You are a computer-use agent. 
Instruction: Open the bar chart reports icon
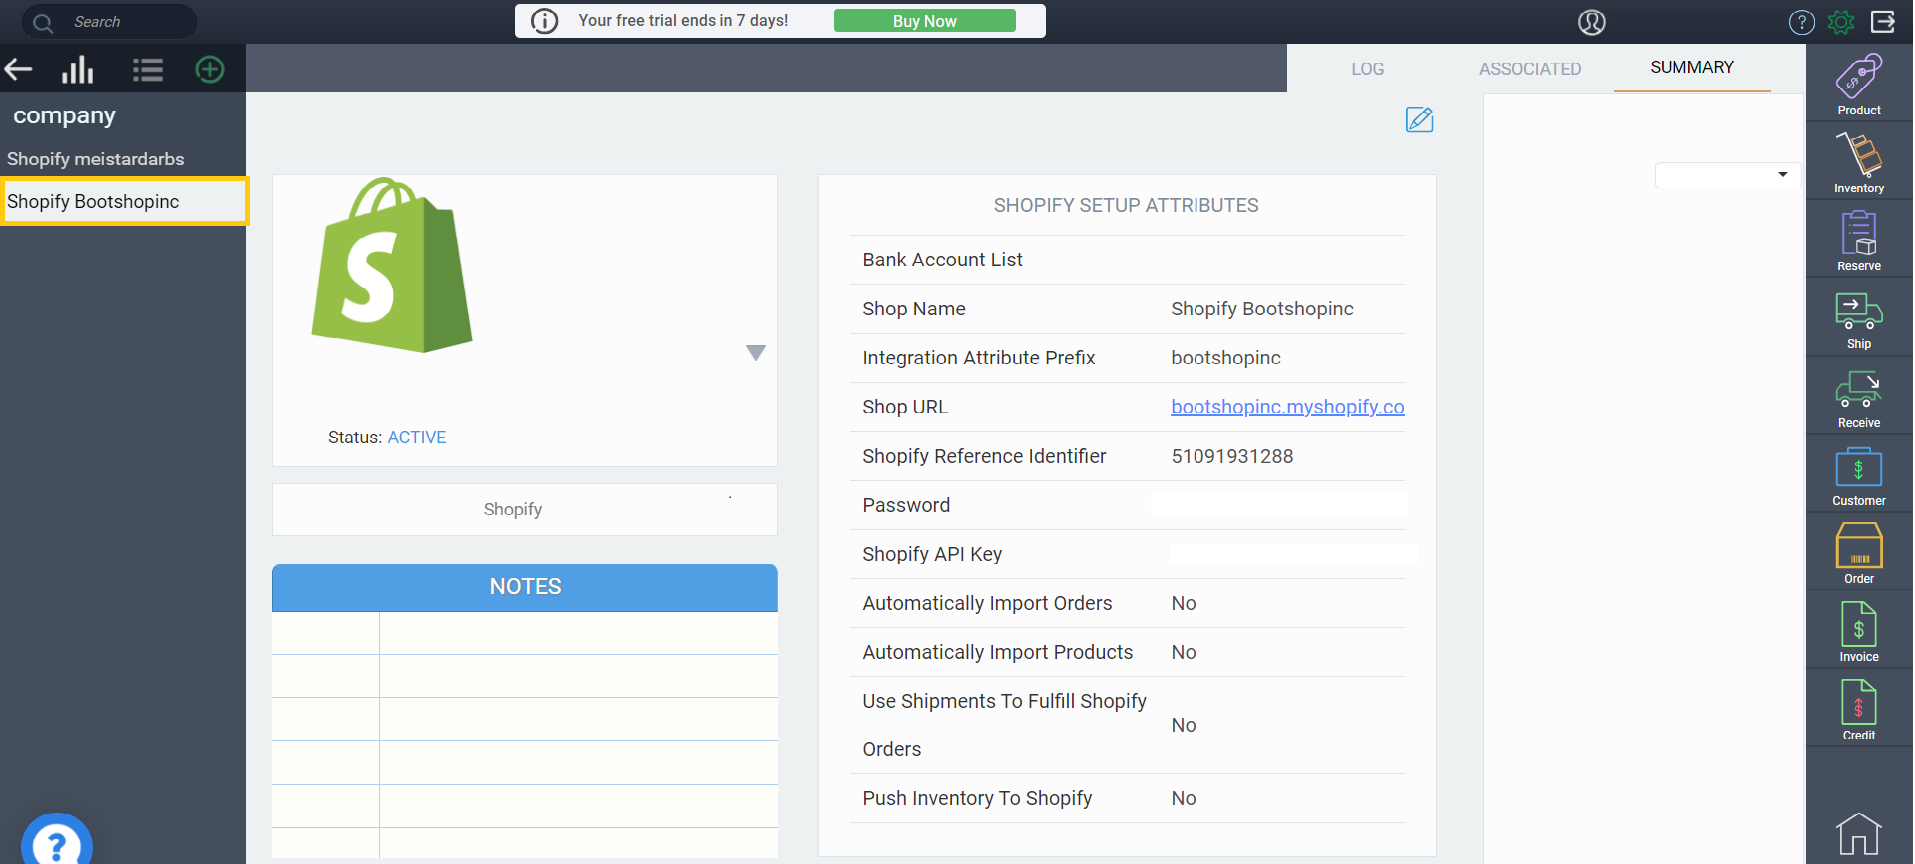(77, 69)
